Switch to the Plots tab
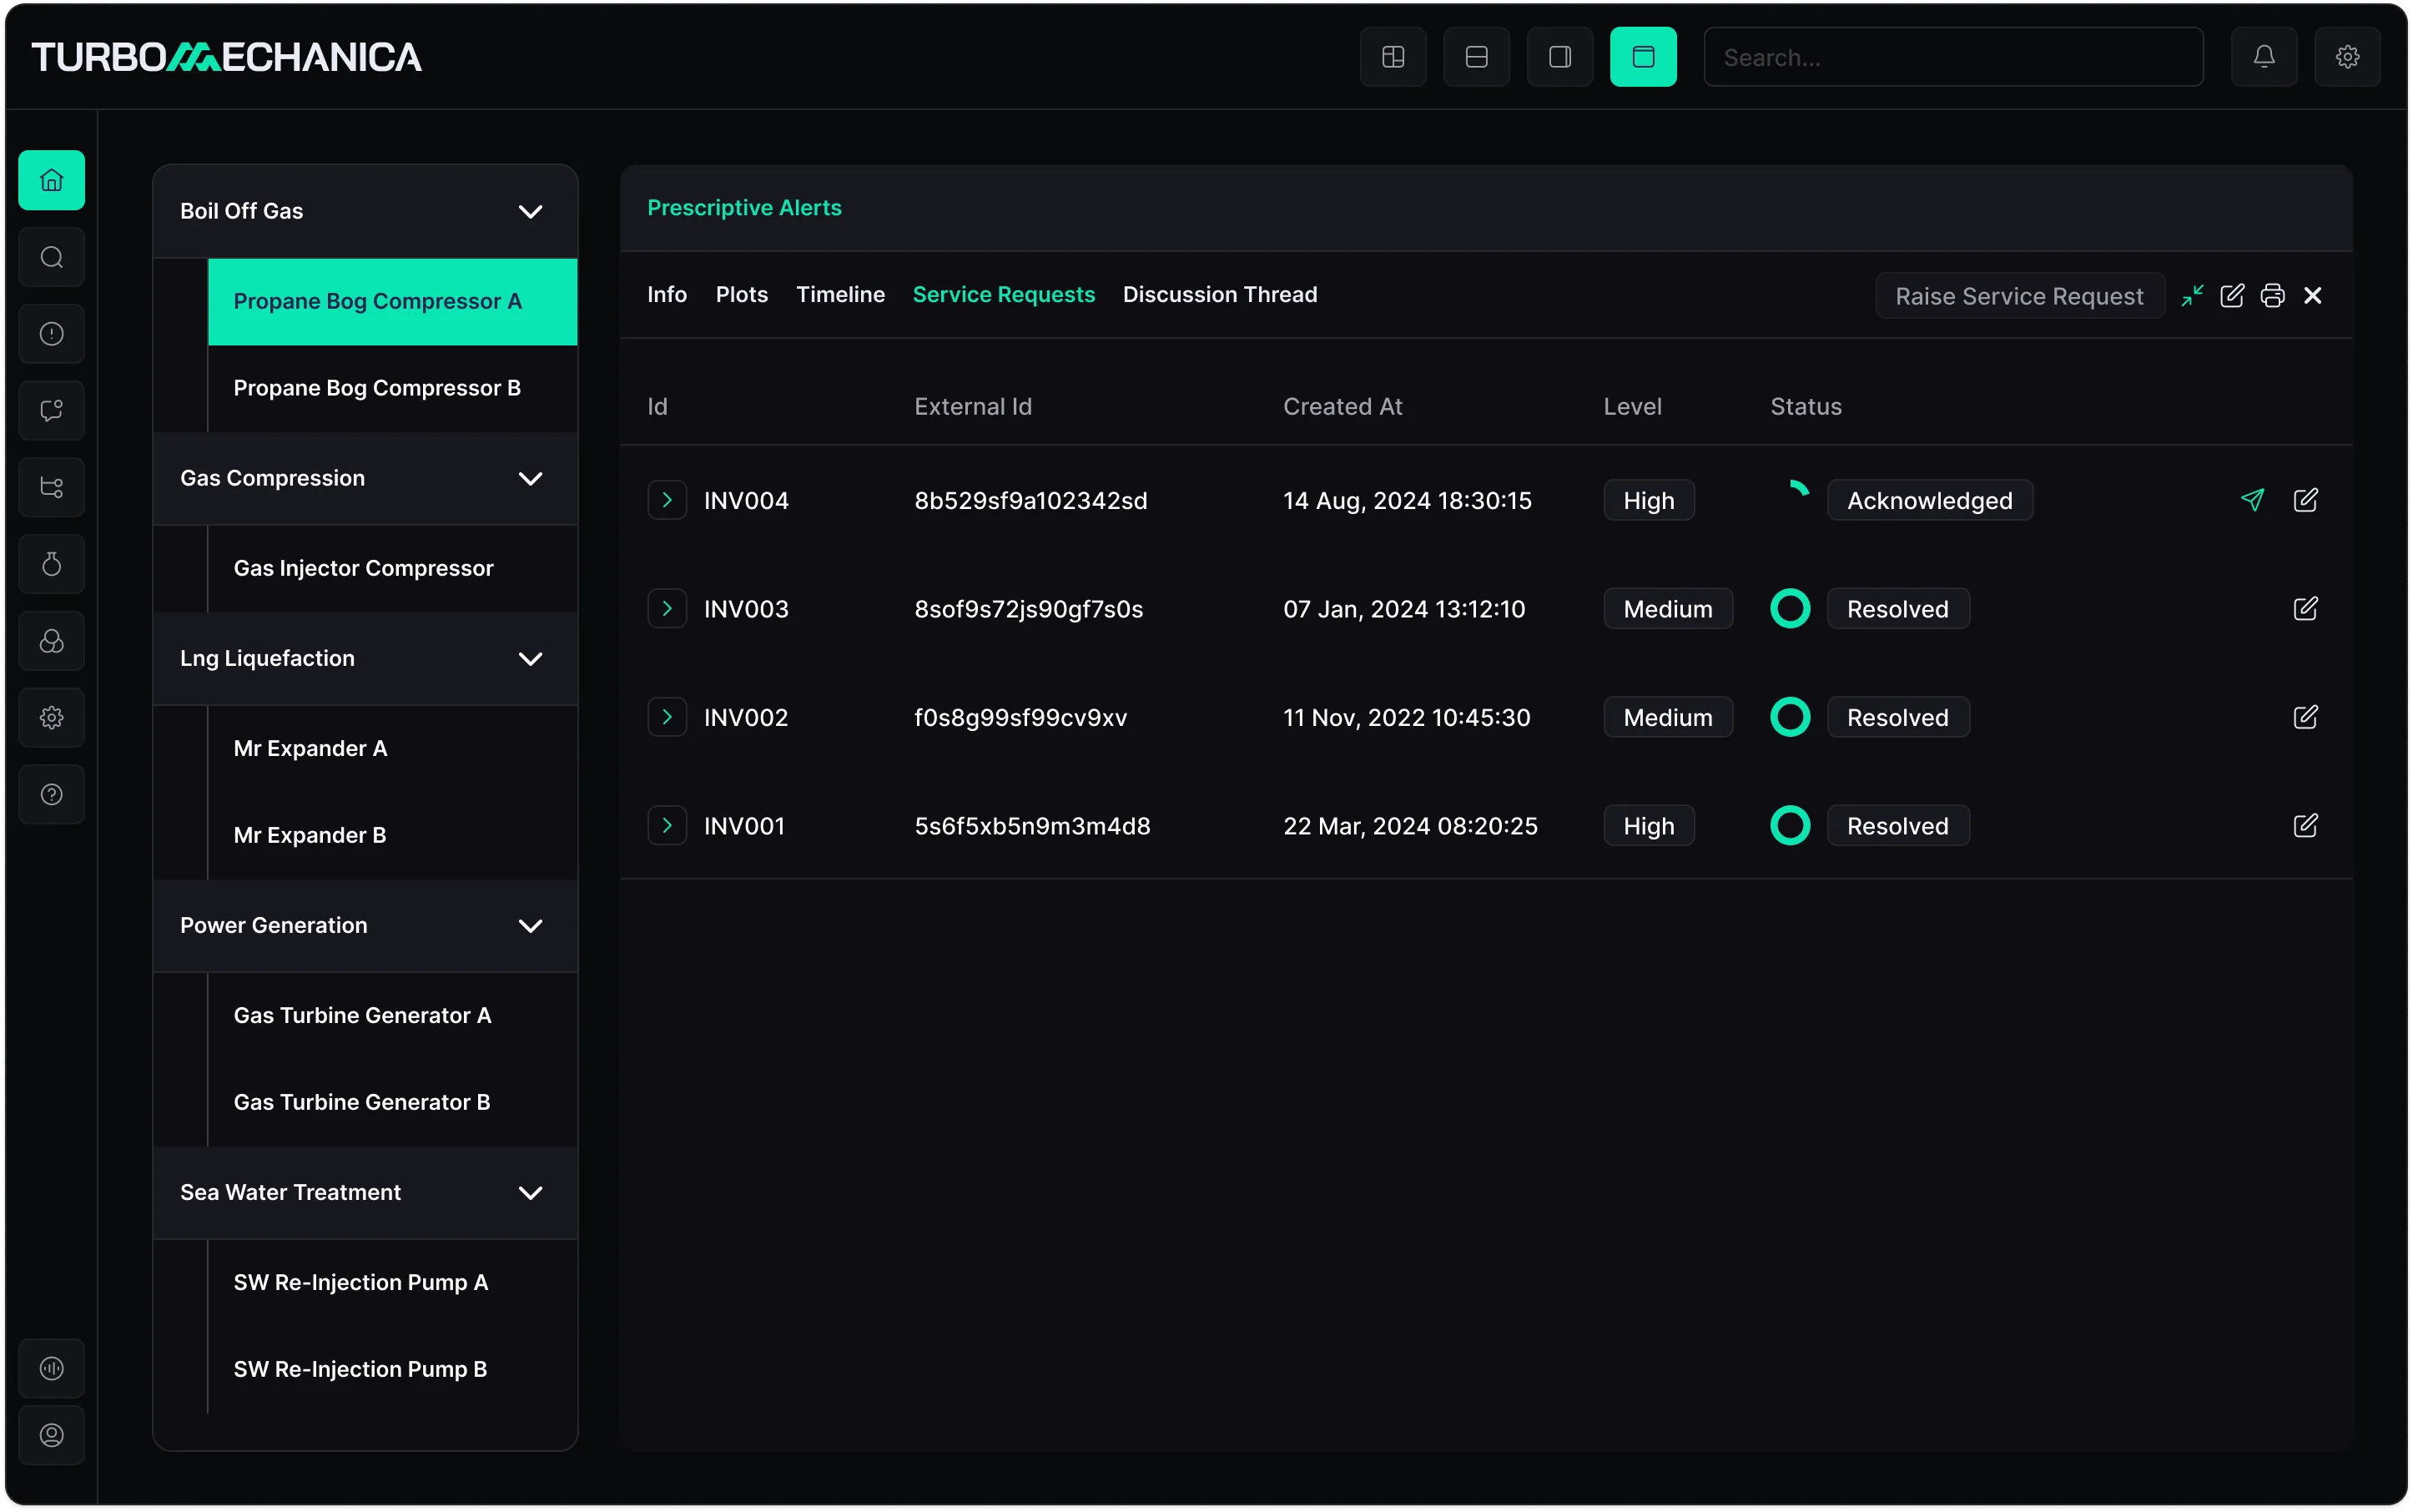Image resolution: width=2413 pixels, height=1512 pixels. tap(741, 294)
